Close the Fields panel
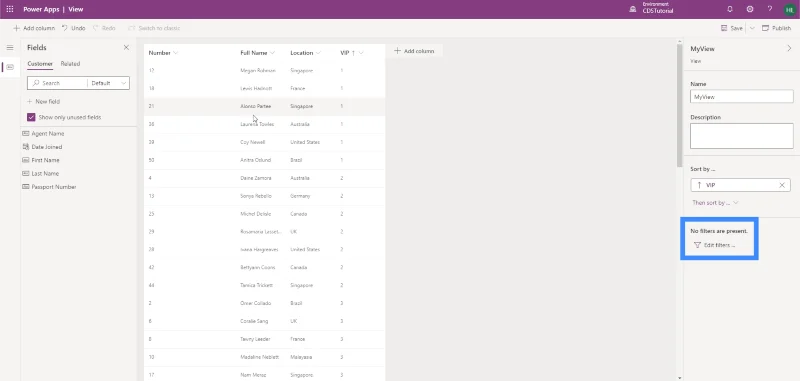The image size is (800, 381). (x=126, y=47)
